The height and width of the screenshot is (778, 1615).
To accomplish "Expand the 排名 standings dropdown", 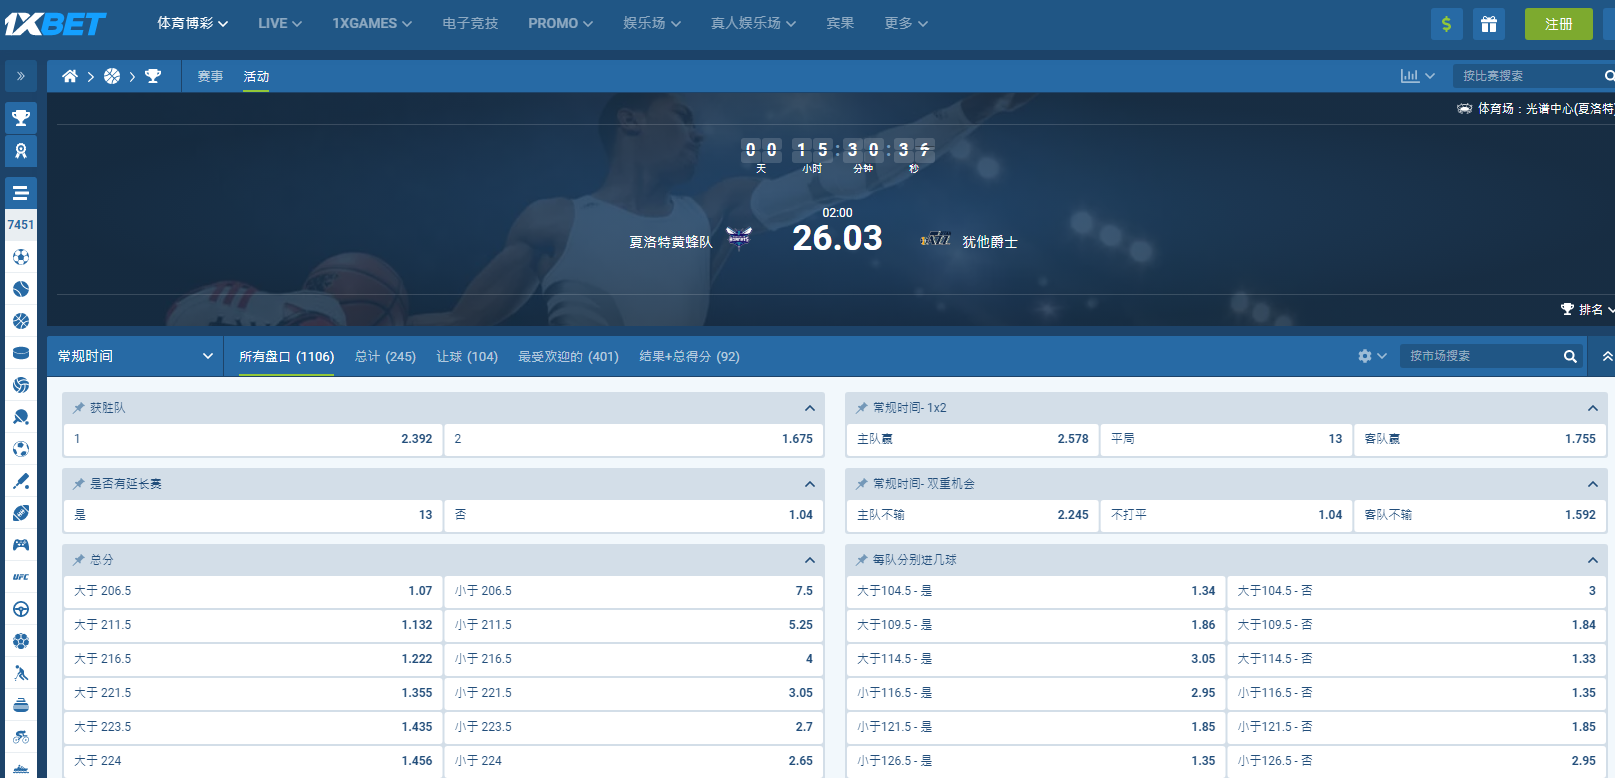I will (x=1589, y=310).
